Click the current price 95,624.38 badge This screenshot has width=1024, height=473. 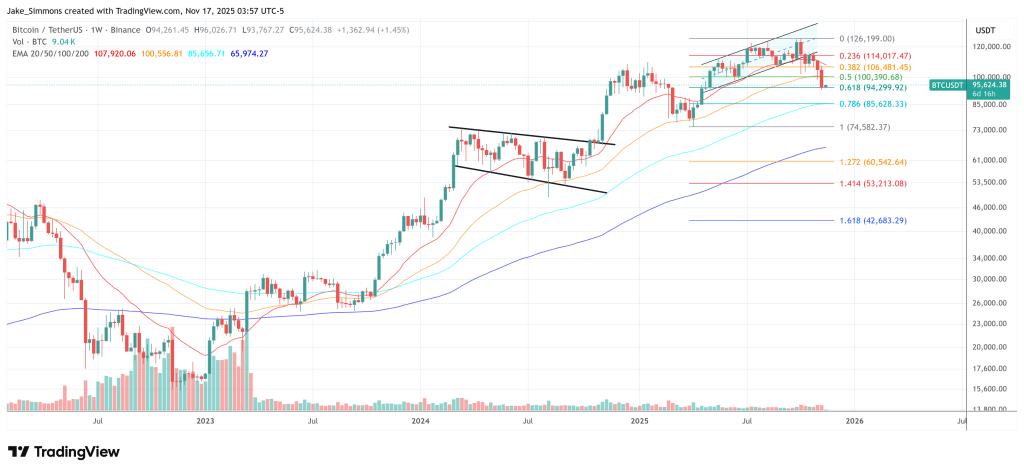click(x=988, y=86)
